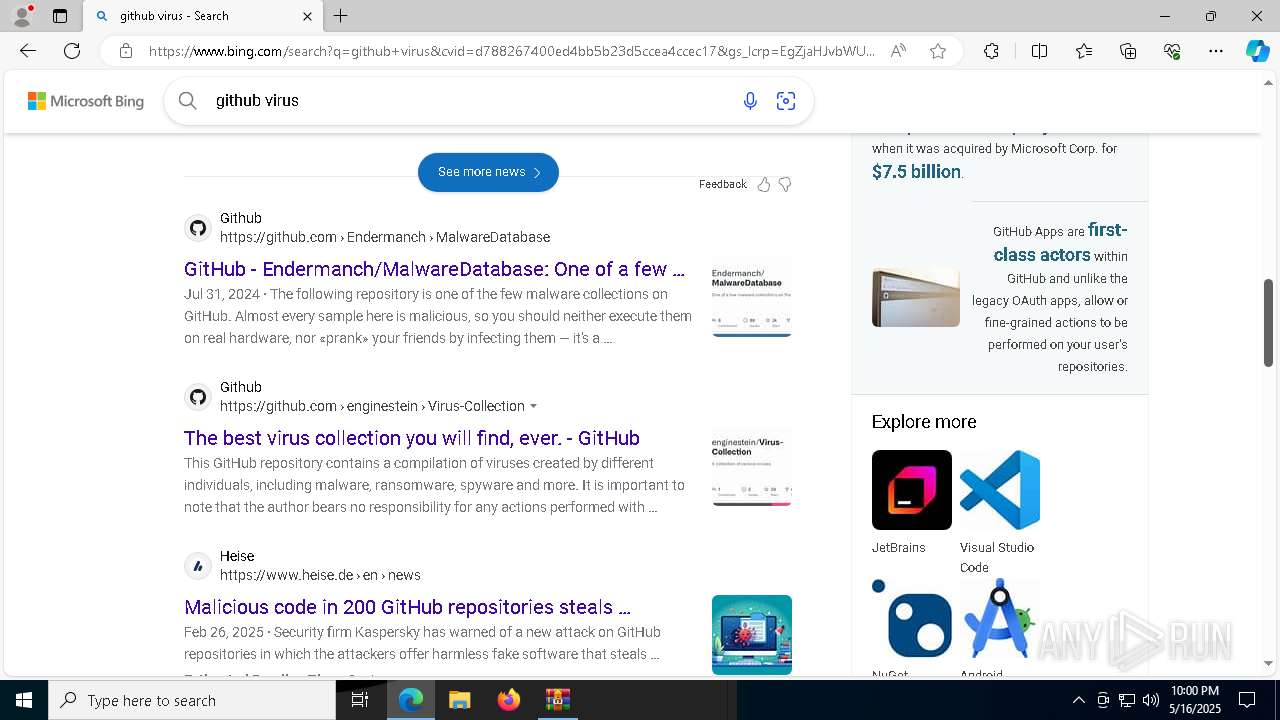Click the Github favicon of the MalwareDatabase result
Image resolution: width=1280 pixels, height=720 pixels.
198,228
